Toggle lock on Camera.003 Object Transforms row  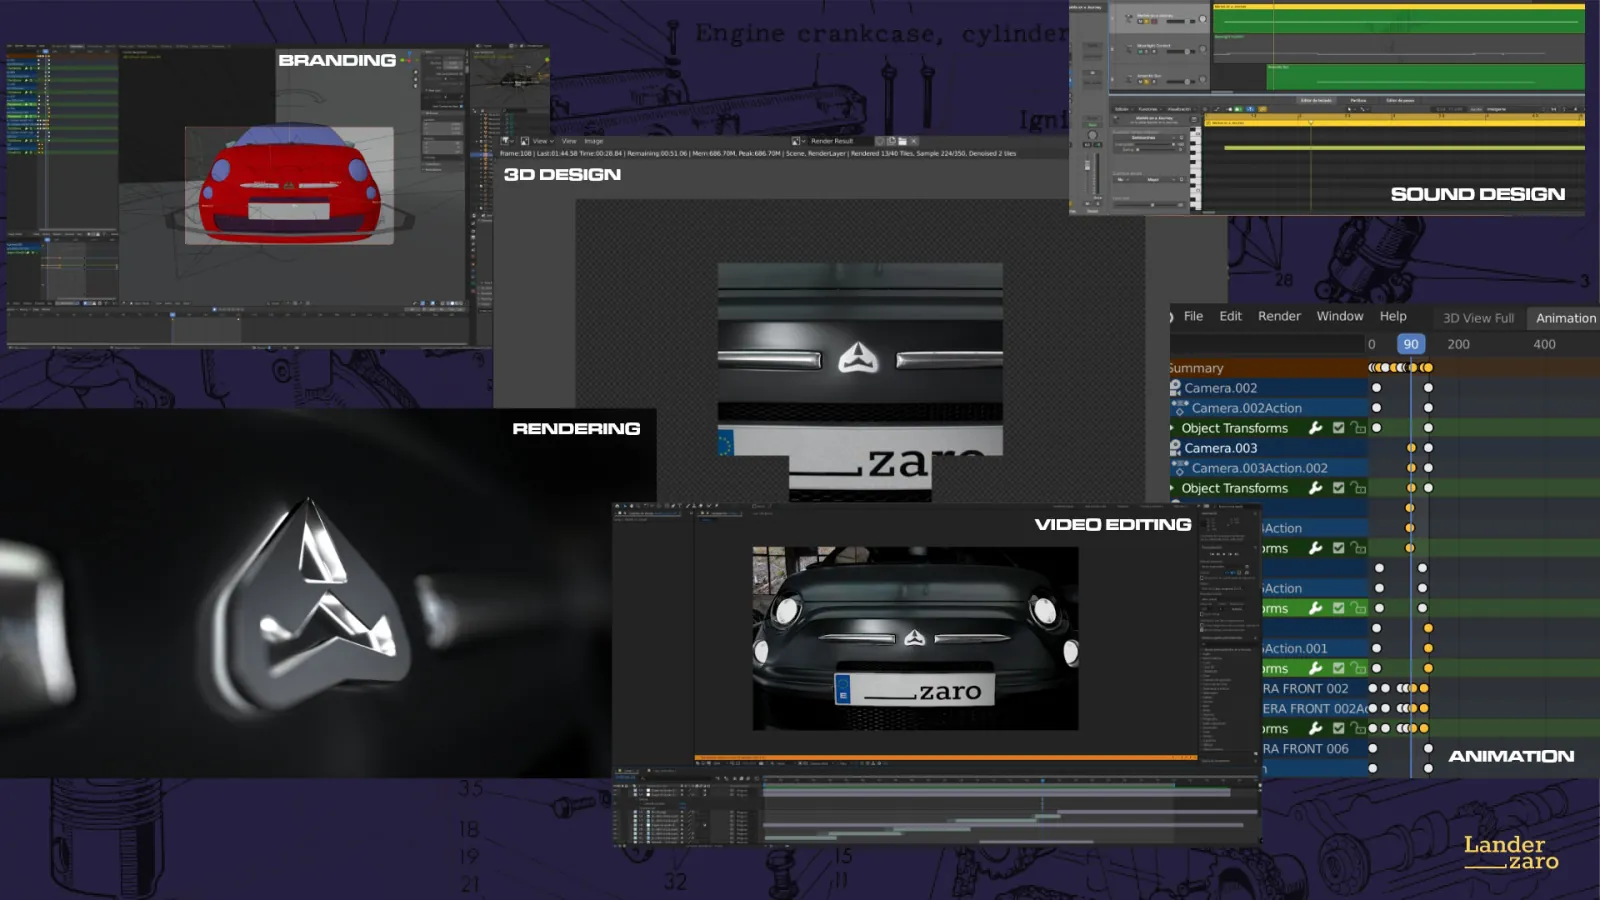(1358, 488)
